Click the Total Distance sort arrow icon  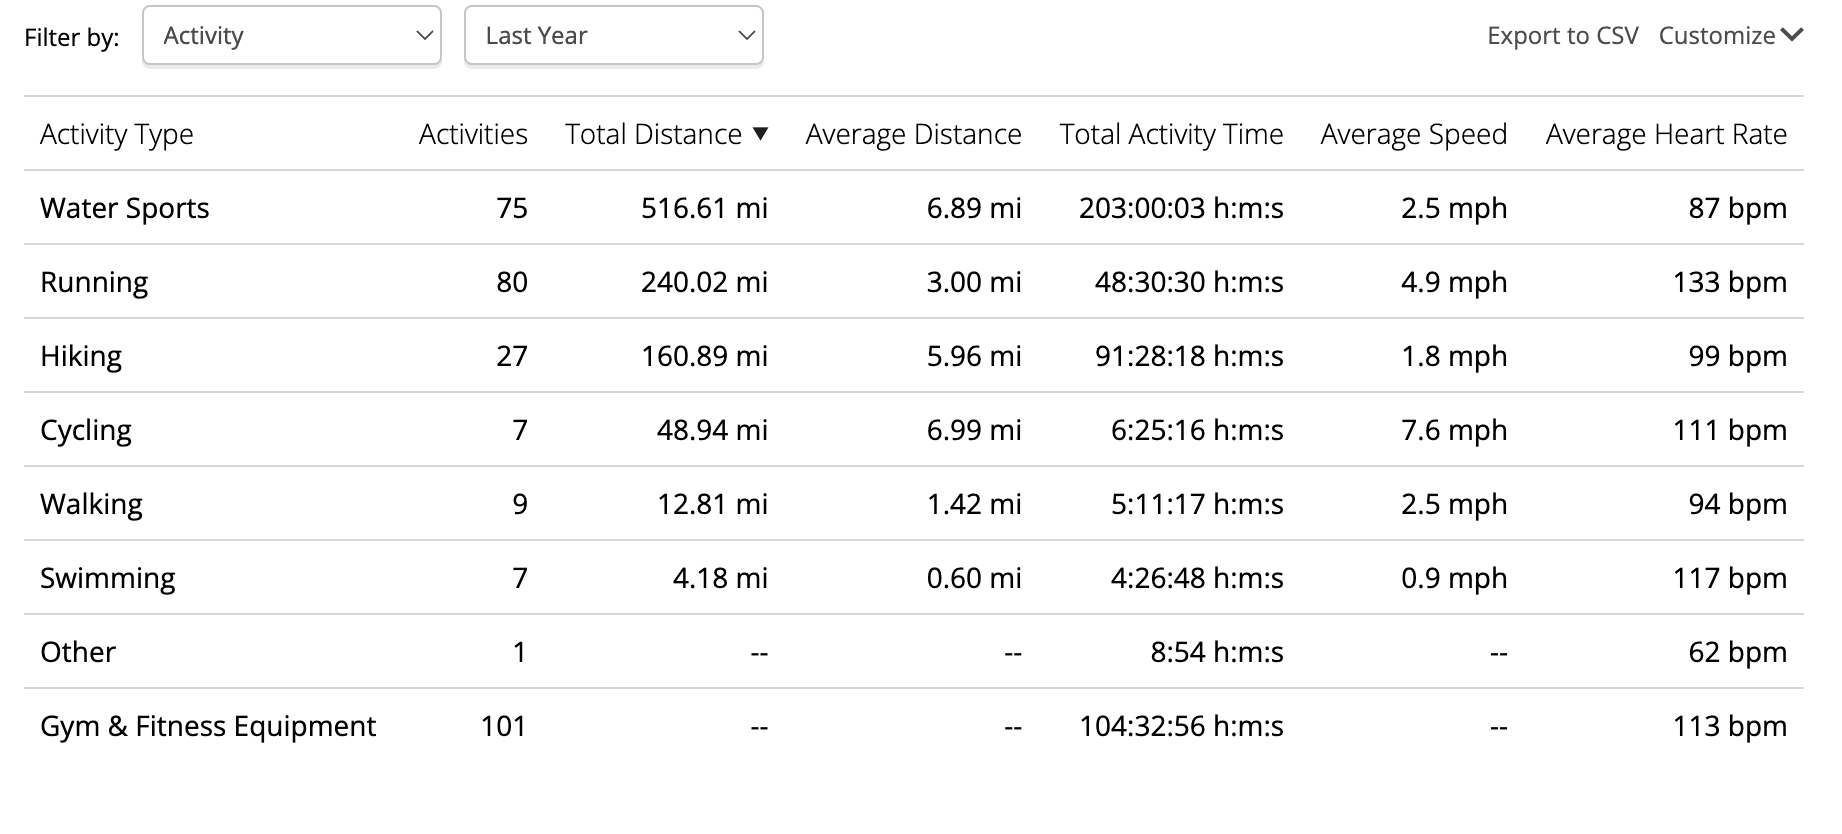pos(760,134)
